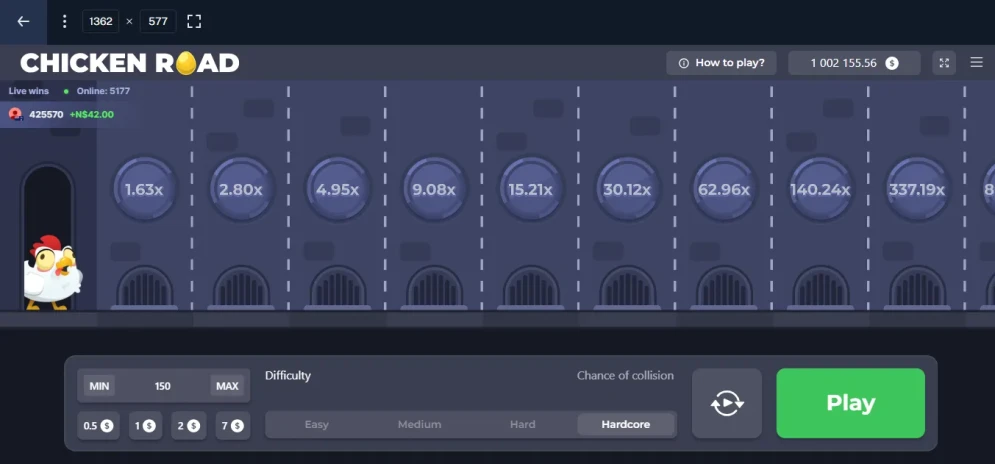
Task: Open the three-dot options menu
Action: point(65,21)
